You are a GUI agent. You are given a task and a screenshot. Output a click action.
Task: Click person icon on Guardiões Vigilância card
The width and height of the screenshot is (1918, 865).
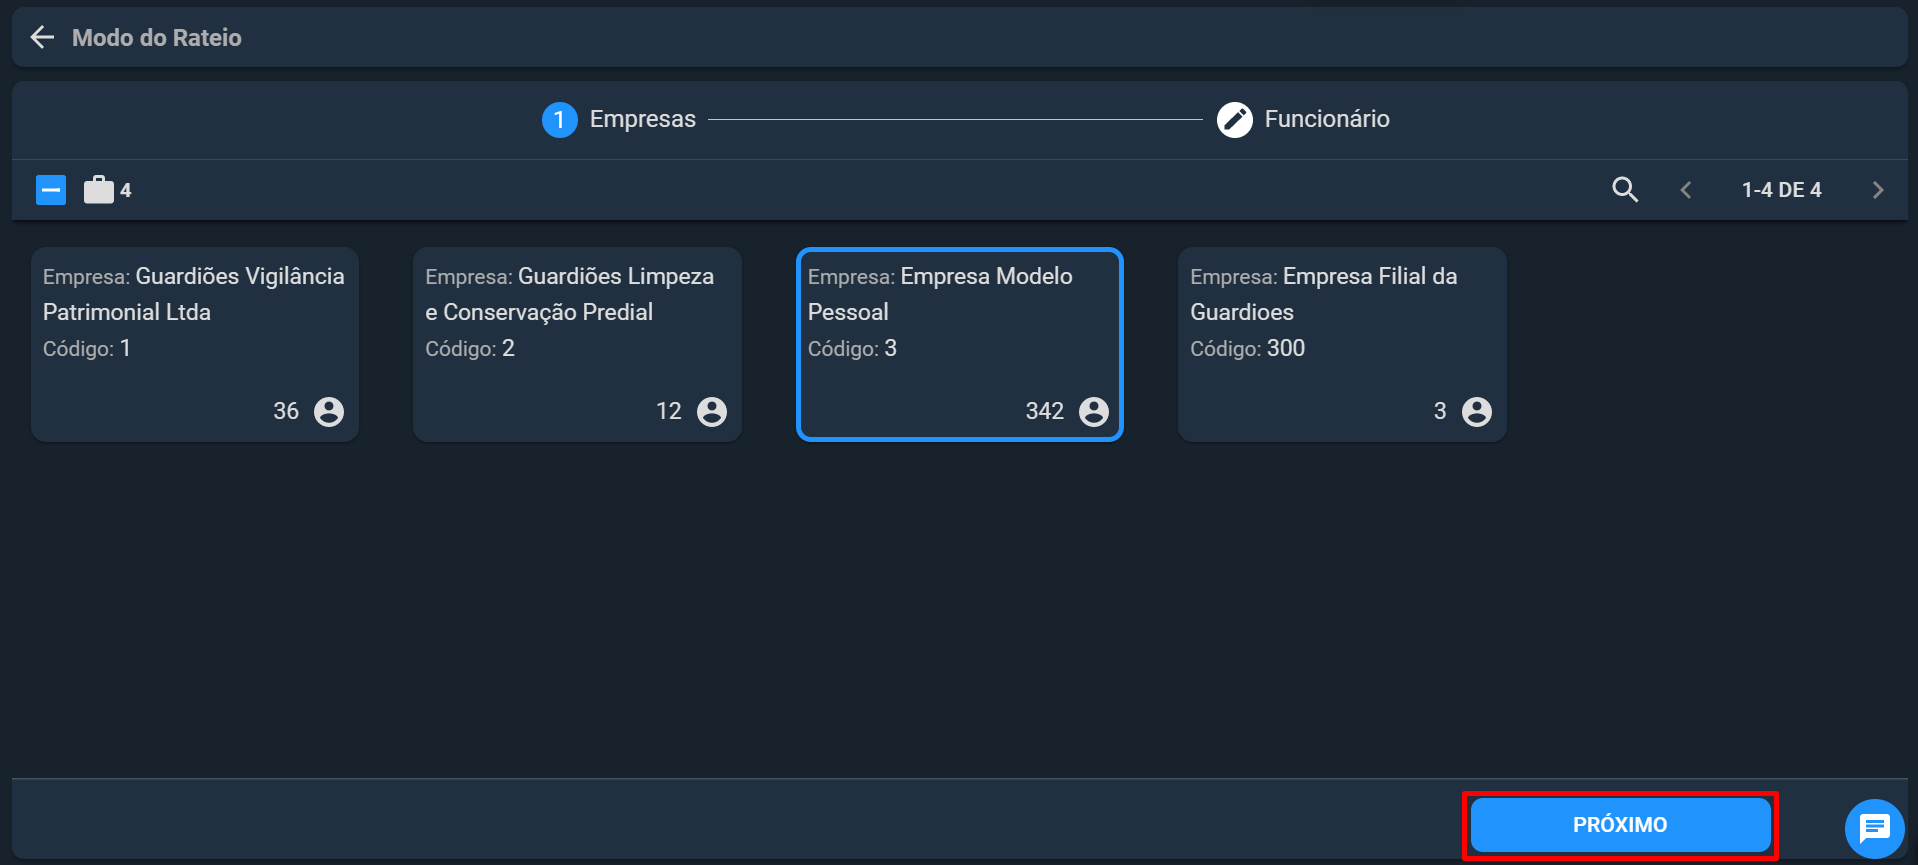tap(329, 411)
